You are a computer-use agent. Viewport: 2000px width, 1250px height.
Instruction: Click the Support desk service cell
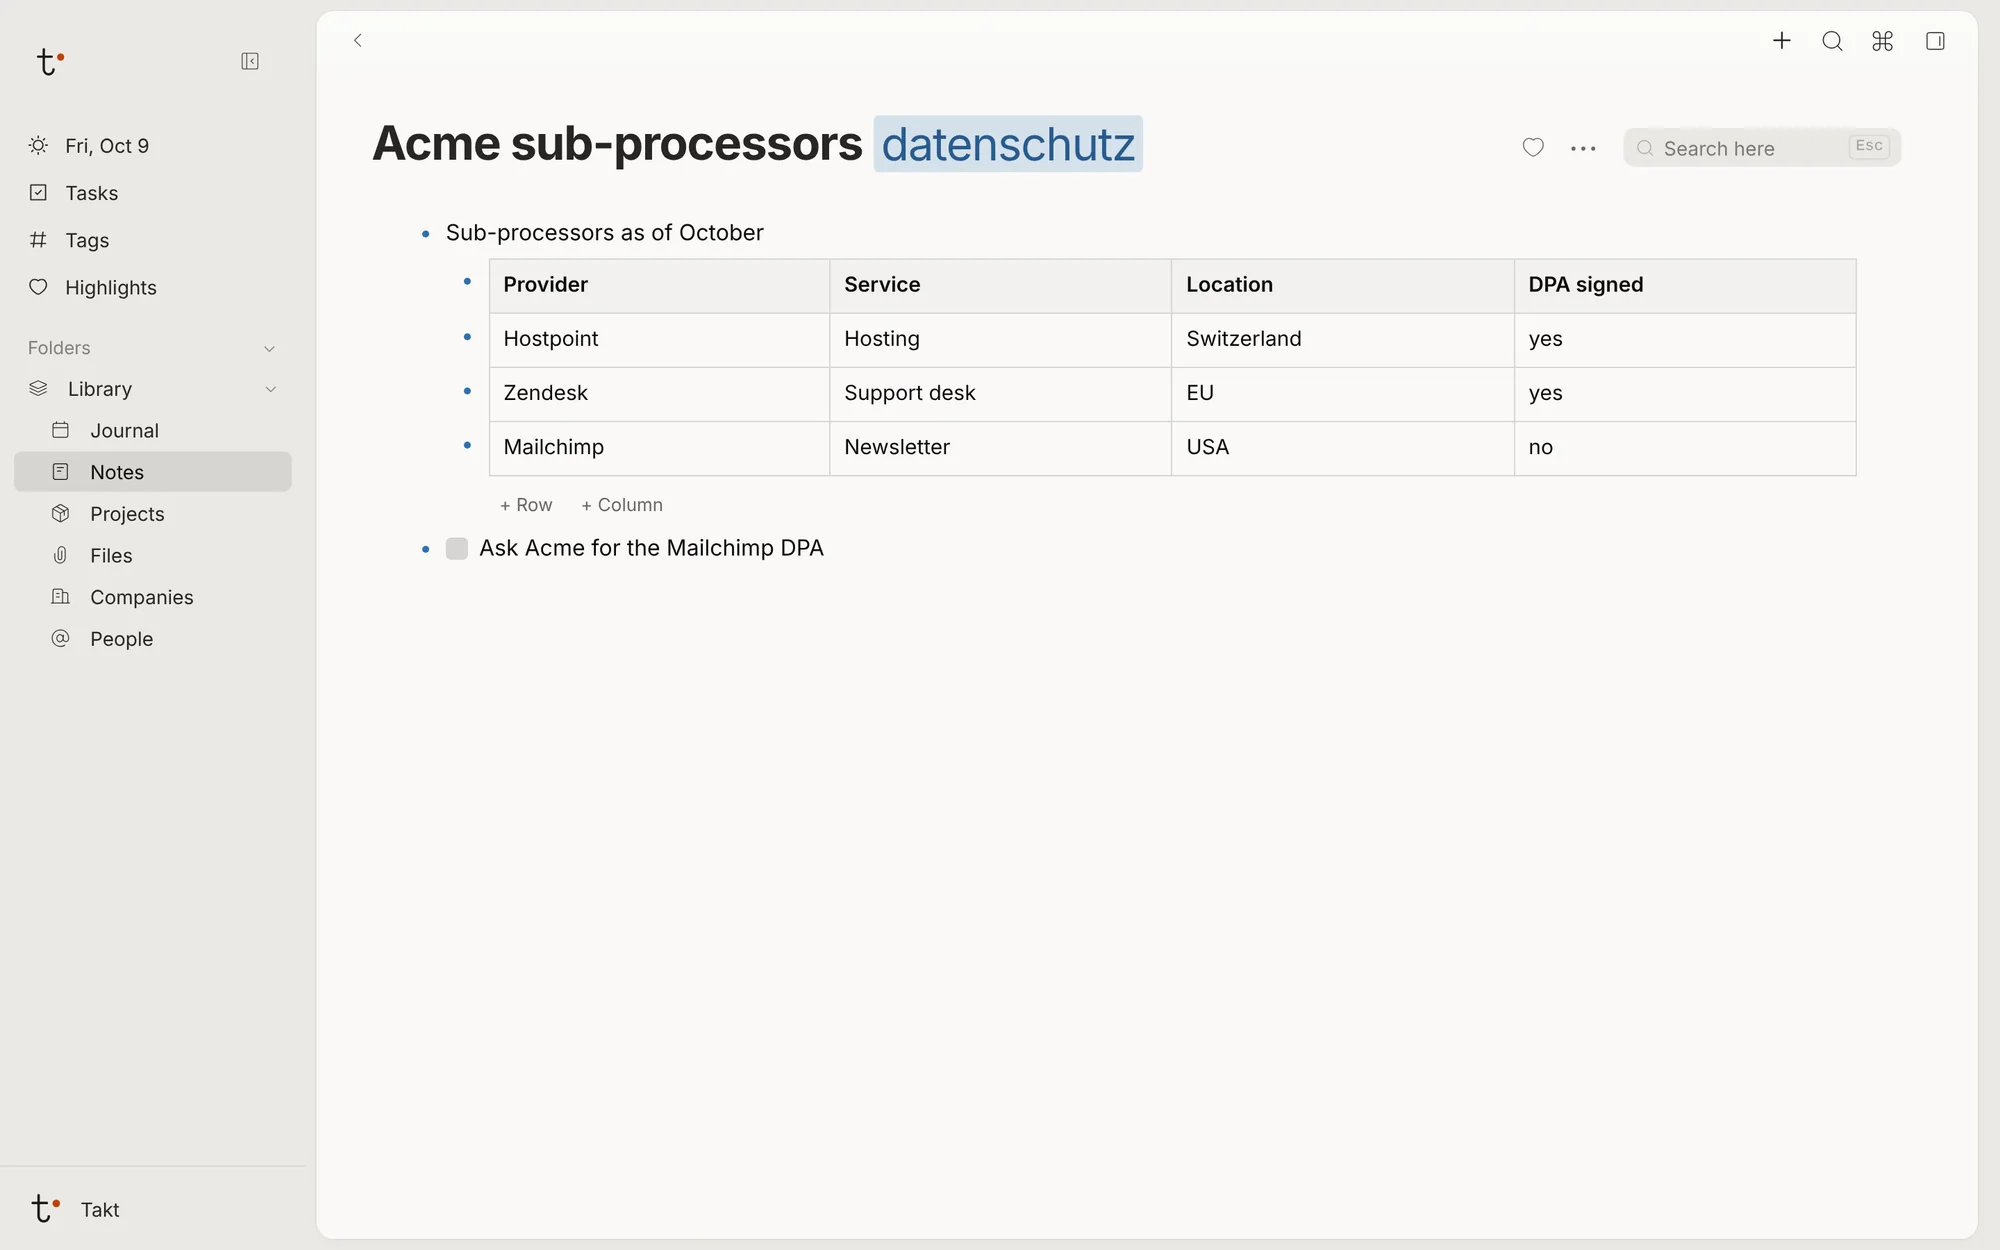coord(1001,394)
